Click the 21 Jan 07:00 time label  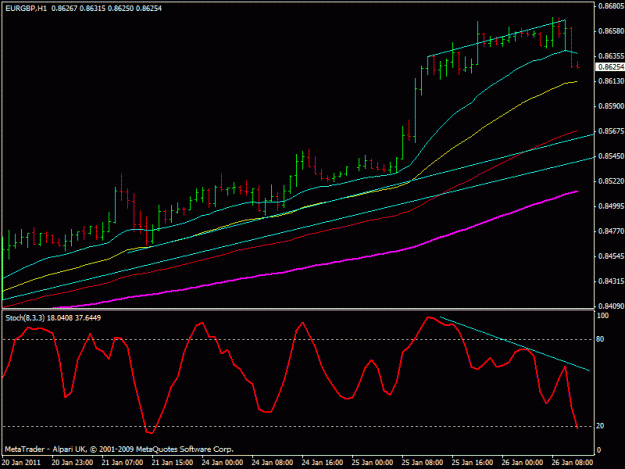122,463
